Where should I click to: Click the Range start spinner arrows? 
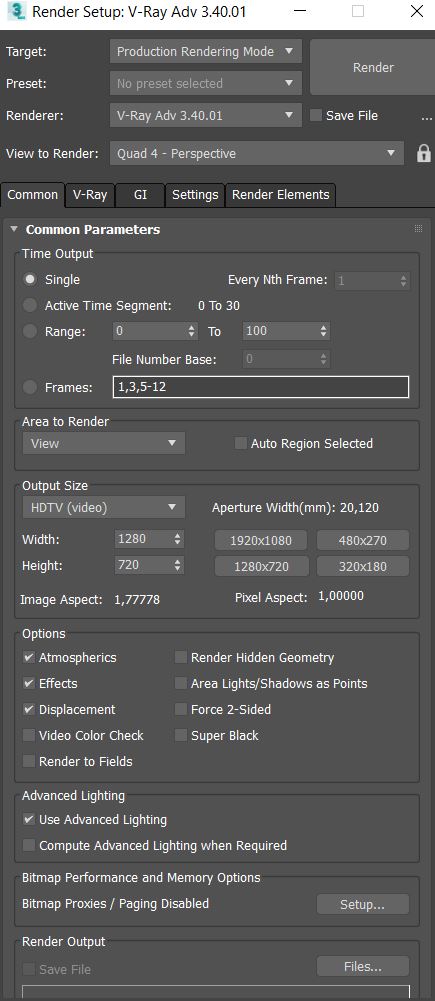(x=192, y=331)
